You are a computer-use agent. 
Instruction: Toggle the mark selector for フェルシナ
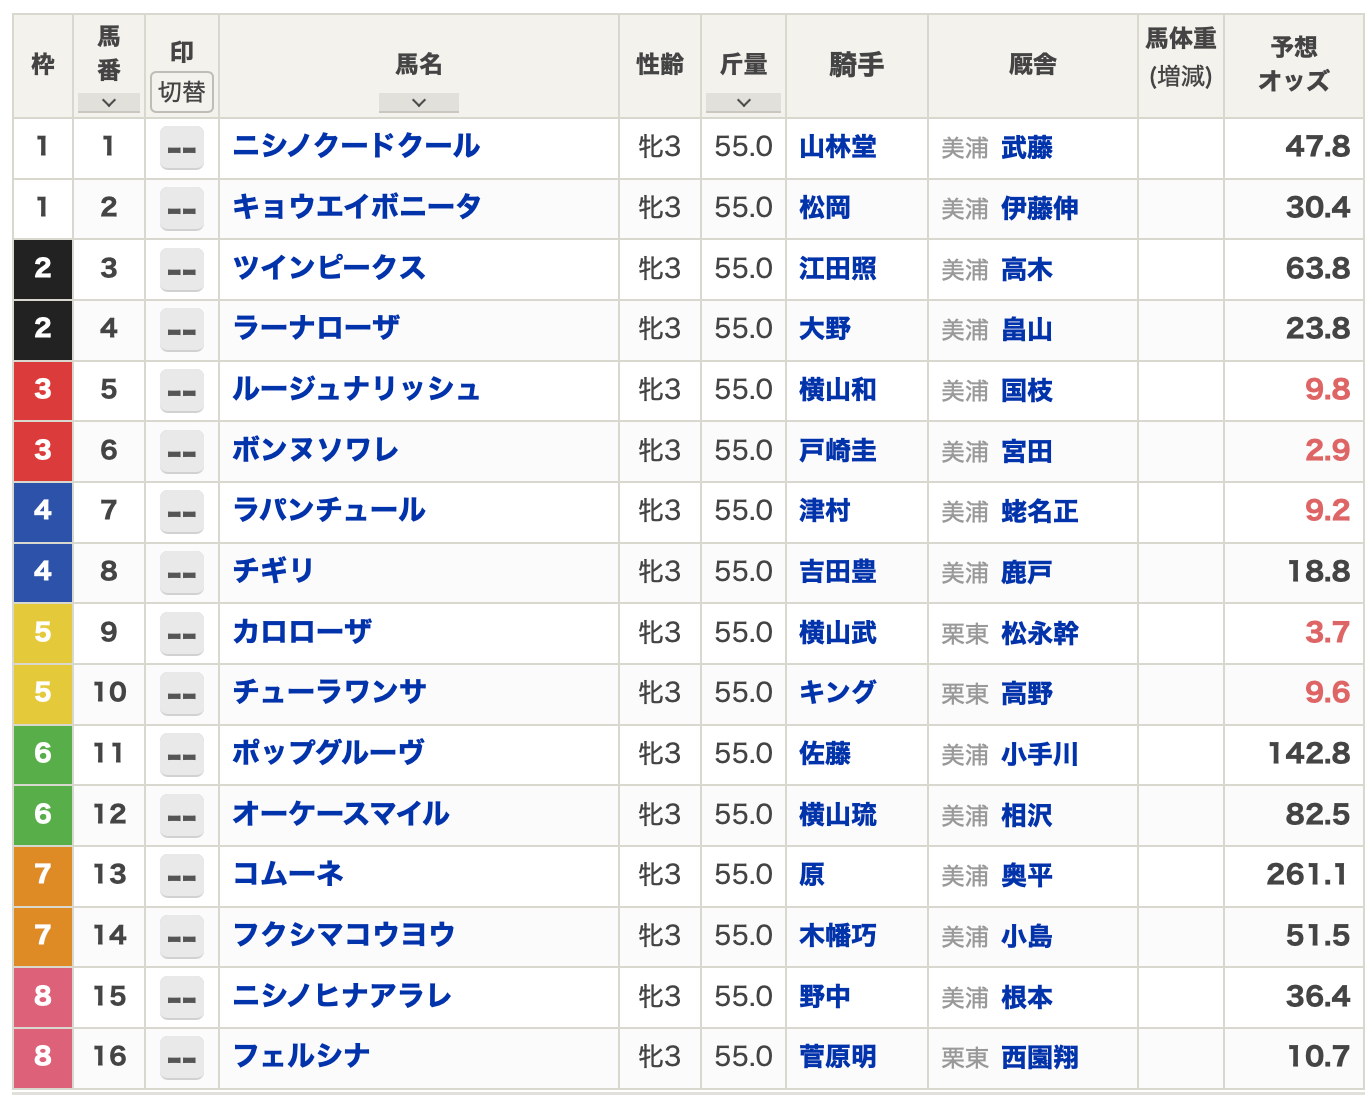[181, 1058]
